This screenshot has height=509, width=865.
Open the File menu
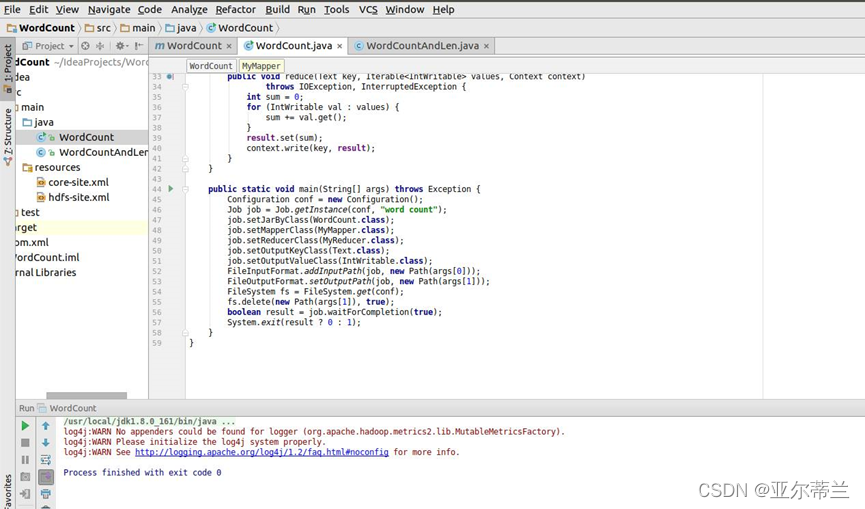[x=12, y=9]
